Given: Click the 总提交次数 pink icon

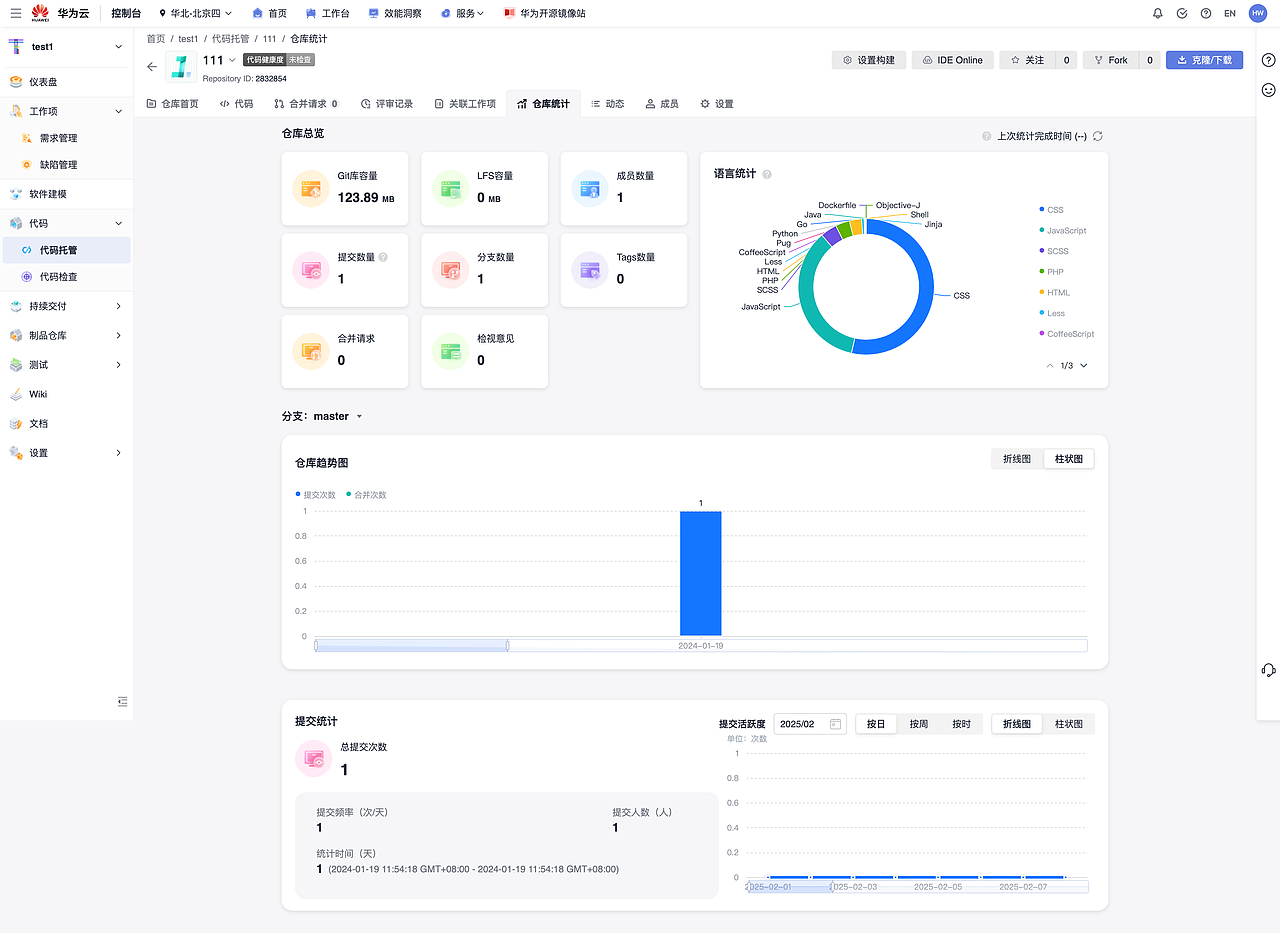Looking at the screenshot, I should pos(314,759).
